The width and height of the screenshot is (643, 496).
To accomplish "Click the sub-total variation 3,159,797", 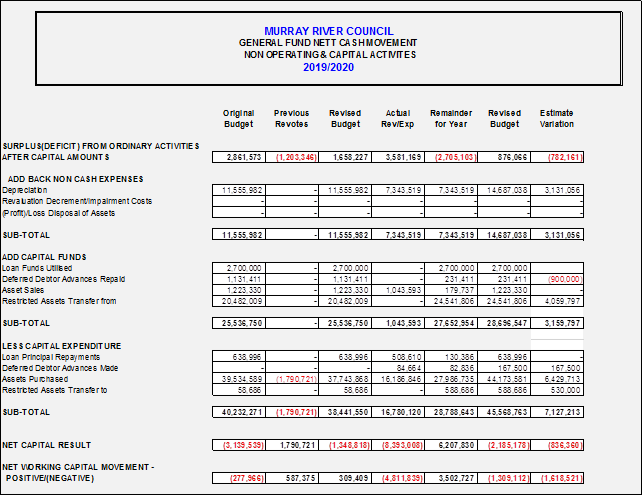I will pyautogui.click(x=557, y=323).
